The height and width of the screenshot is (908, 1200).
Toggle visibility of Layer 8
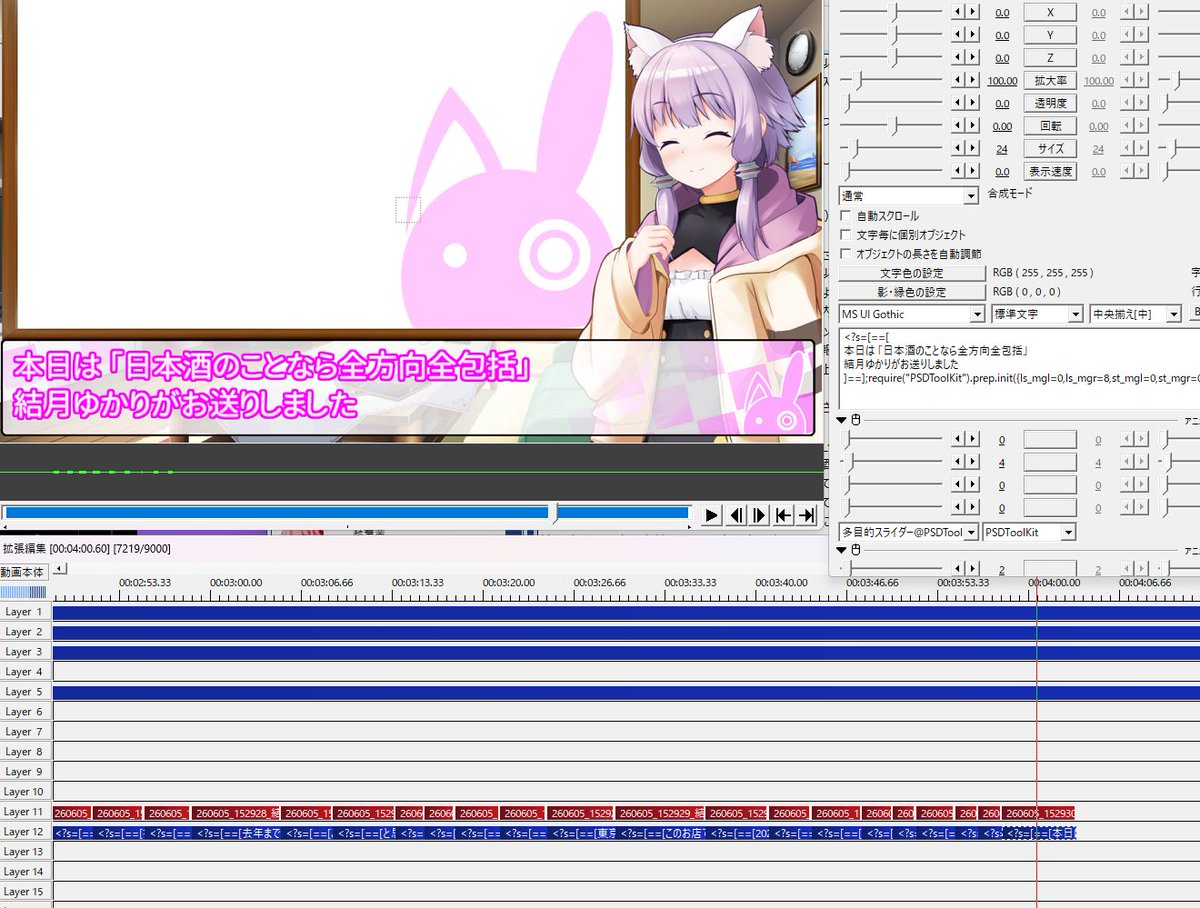coord(25,752)
